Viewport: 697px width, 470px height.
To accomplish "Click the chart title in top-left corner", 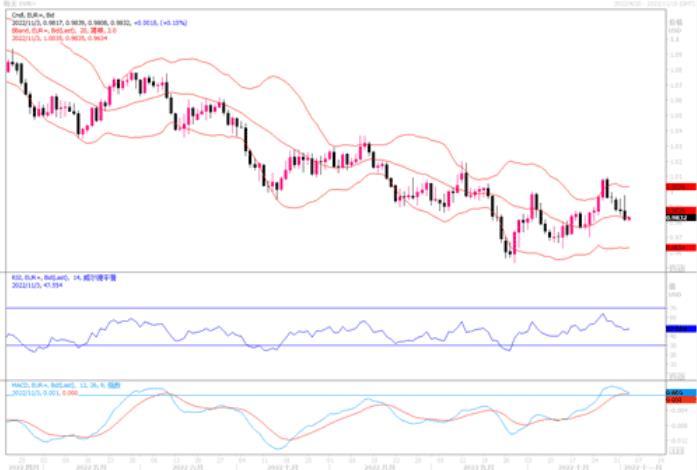I will pyautogui.click(x=15, y=5).
